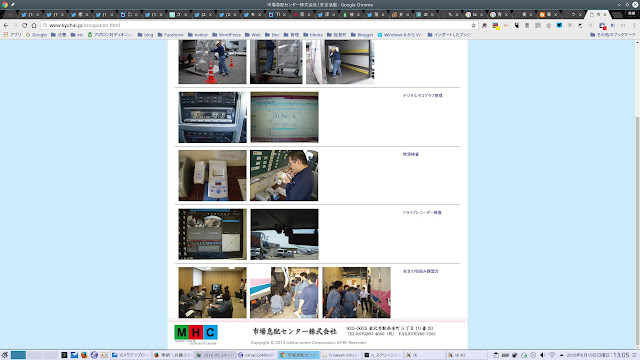
Task: Open the taskbar start menu icon
Action: click(x=4, y=355)
